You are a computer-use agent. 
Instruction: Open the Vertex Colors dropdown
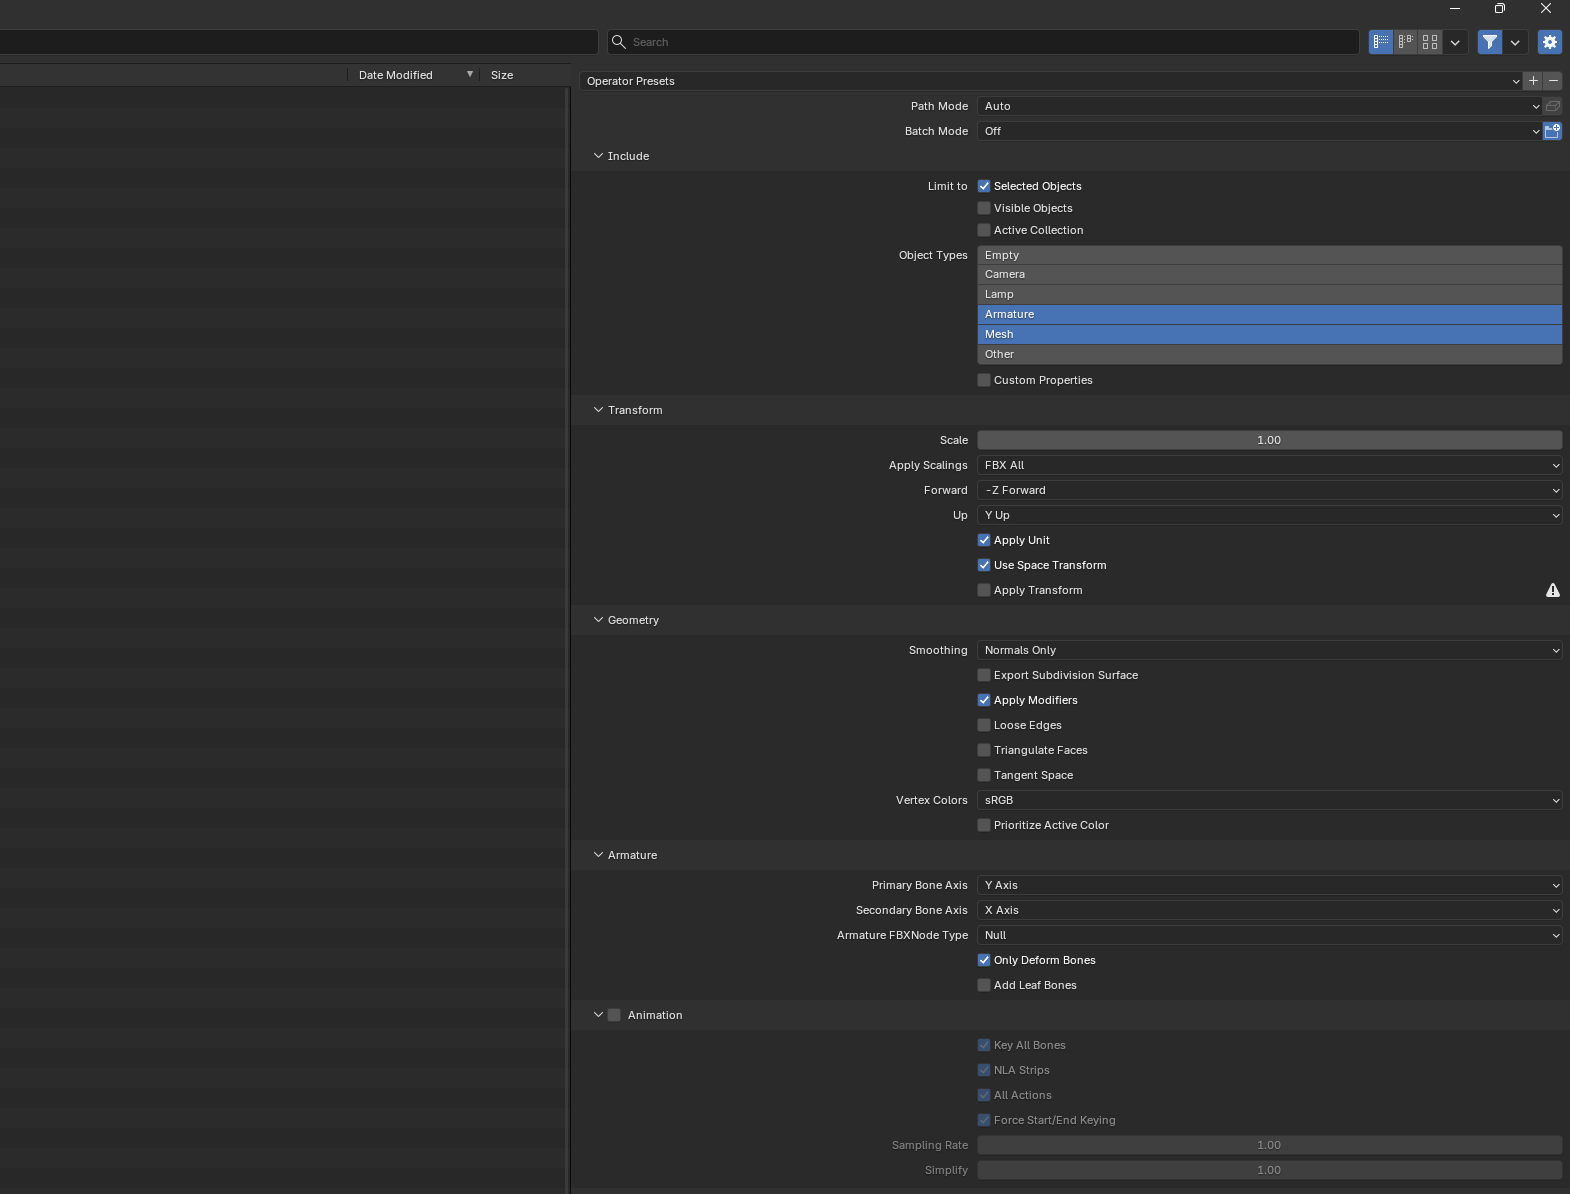pos(1270,800)
